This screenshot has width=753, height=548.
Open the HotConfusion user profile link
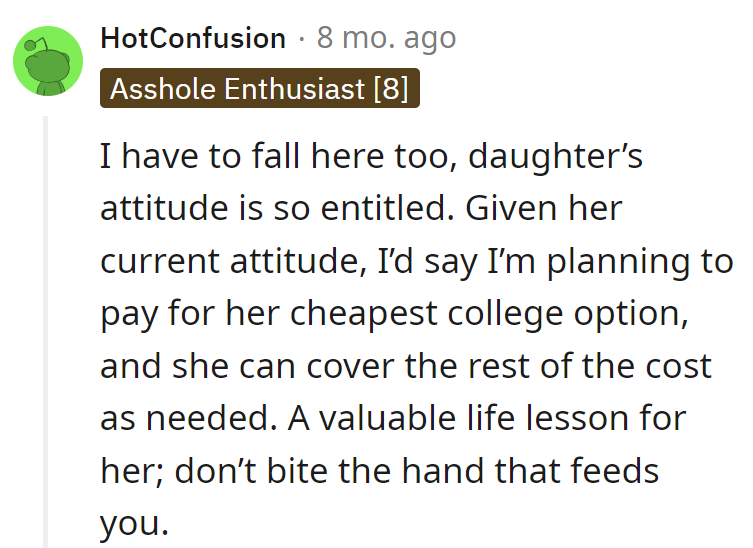(x=193, y=39)
